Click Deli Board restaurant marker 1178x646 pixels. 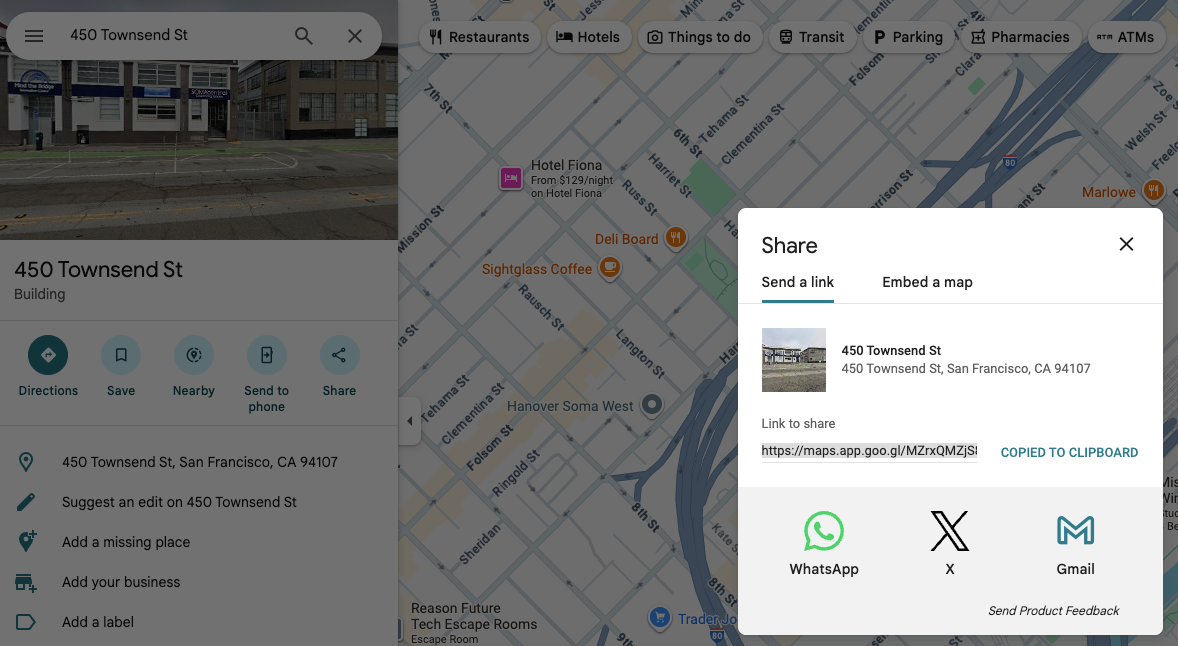tap(676, 239)
